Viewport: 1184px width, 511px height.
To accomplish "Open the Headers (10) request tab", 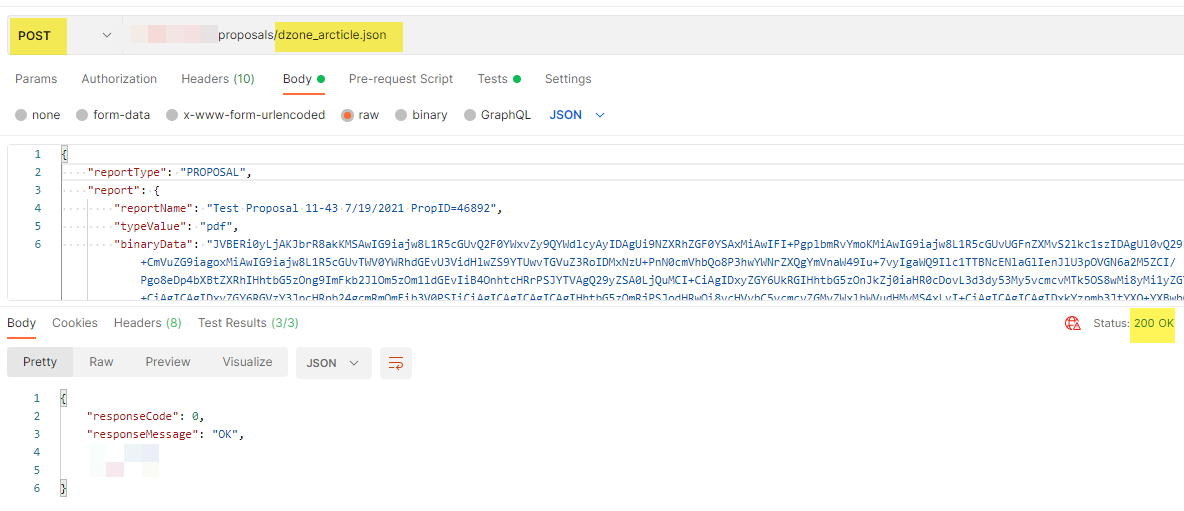I will click(217, 78).
